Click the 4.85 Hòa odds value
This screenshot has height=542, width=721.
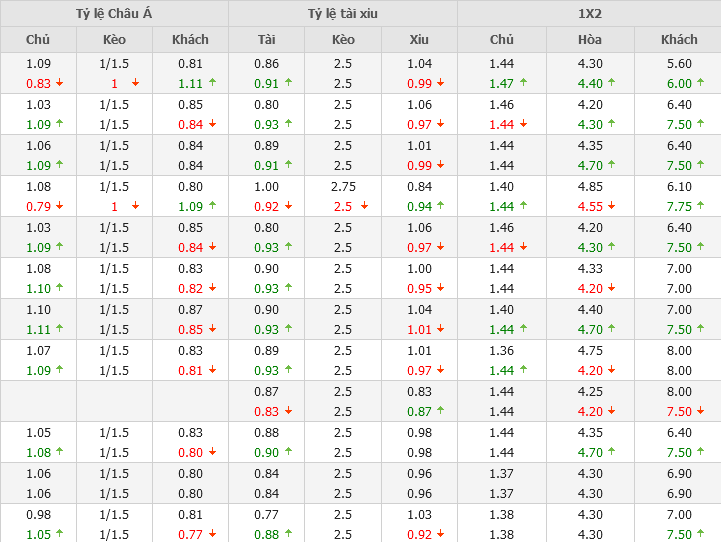pos(590,186)
